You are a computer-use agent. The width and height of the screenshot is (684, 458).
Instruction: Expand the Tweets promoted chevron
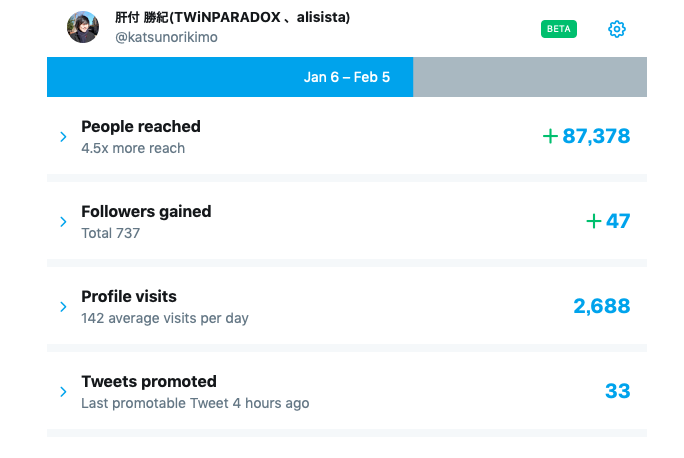(62, 392)
